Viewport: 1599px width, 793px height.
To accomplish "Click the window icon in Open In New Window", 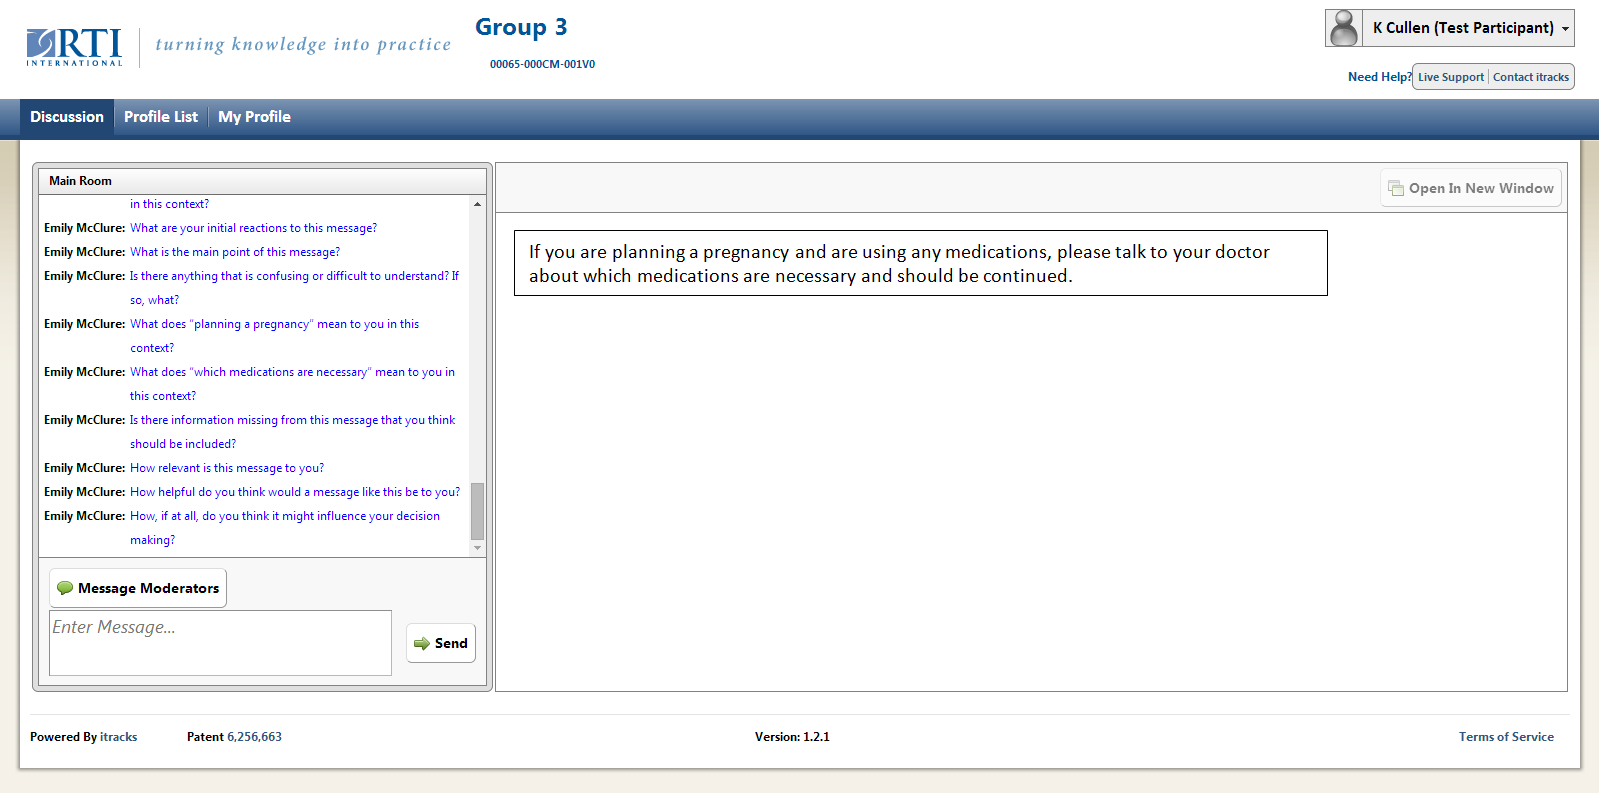I will tap(1396, 188).
